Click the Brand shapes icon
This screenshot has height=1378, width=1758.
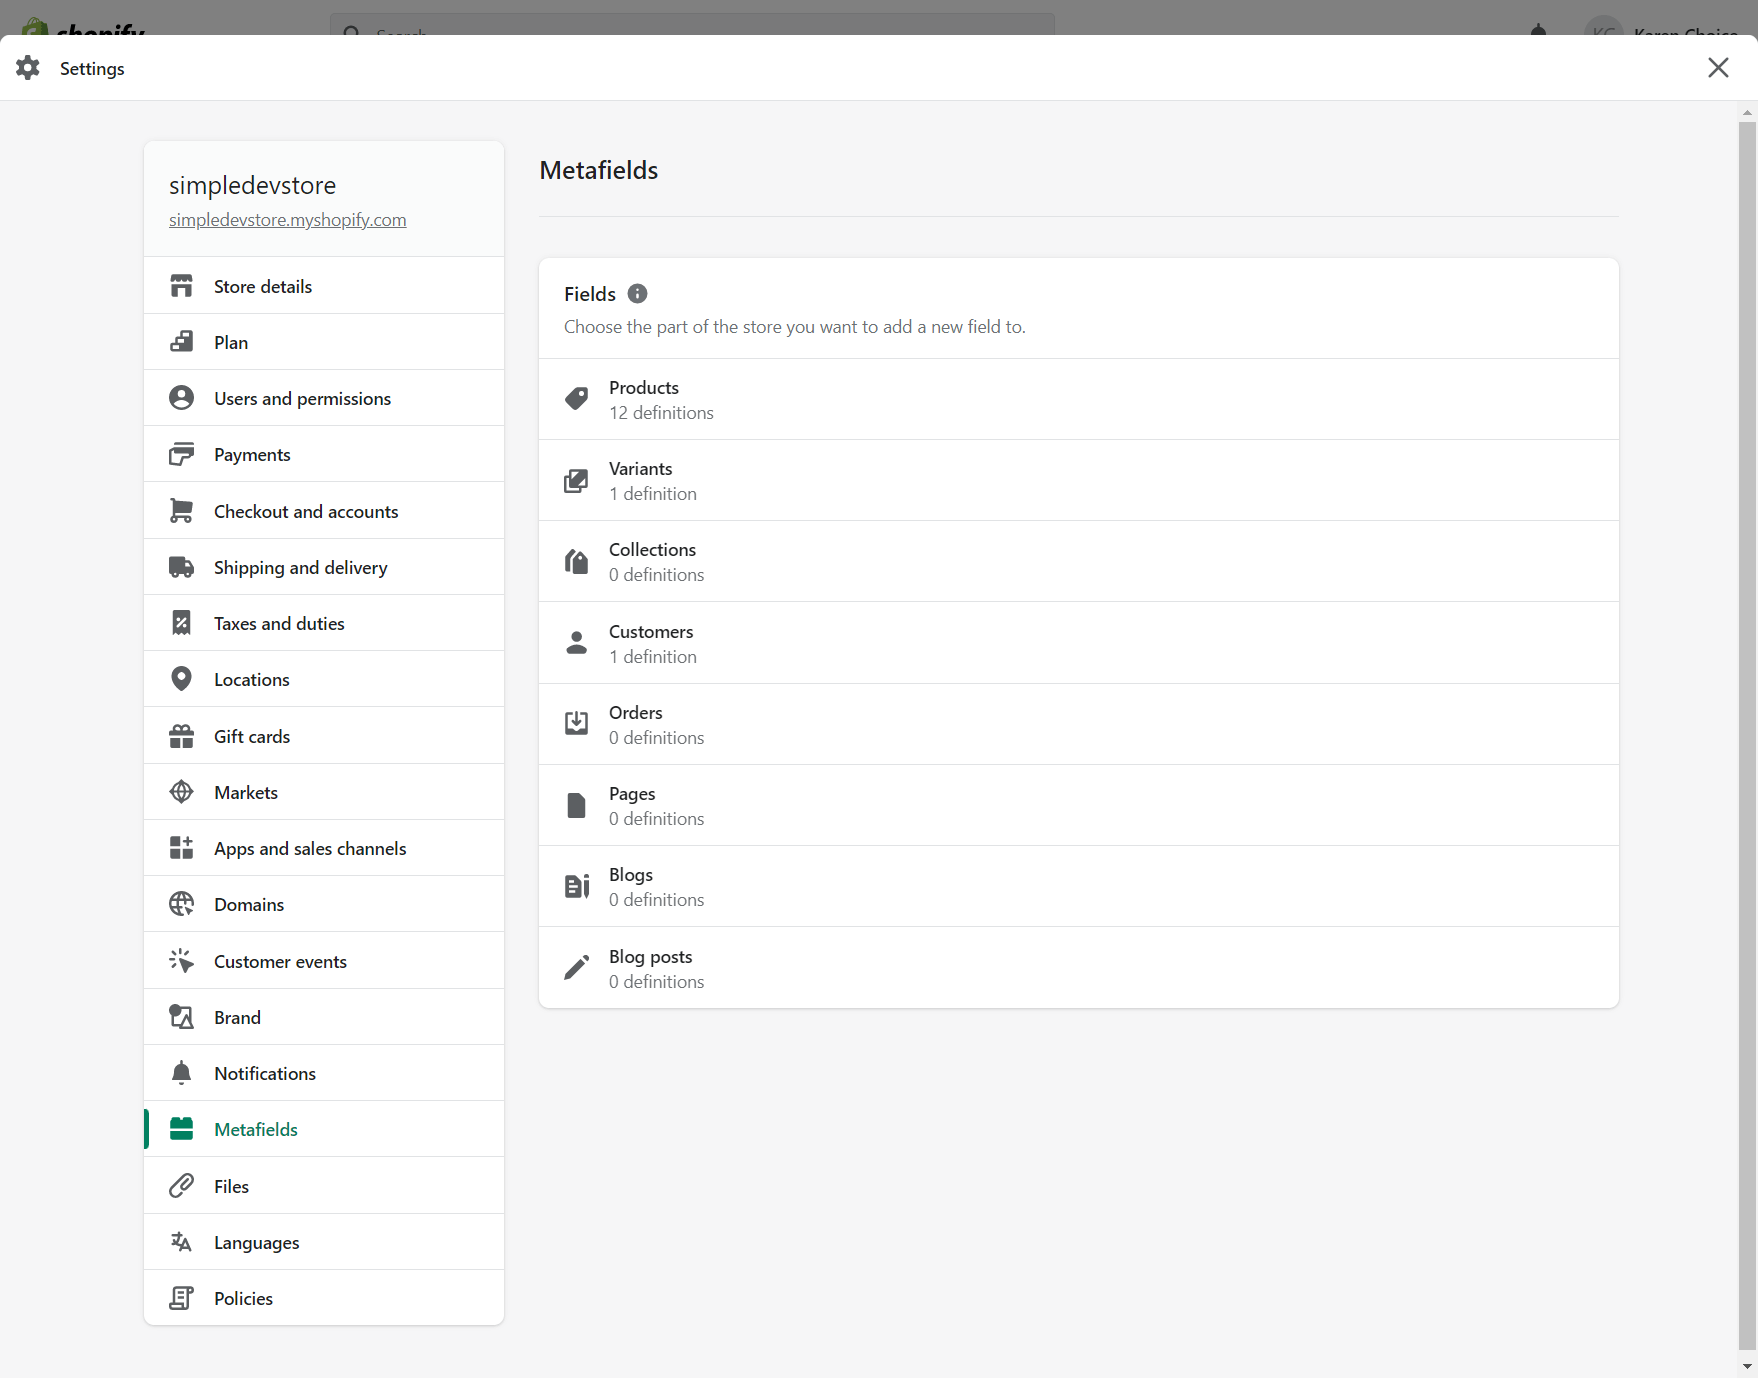click(181, 1017)
